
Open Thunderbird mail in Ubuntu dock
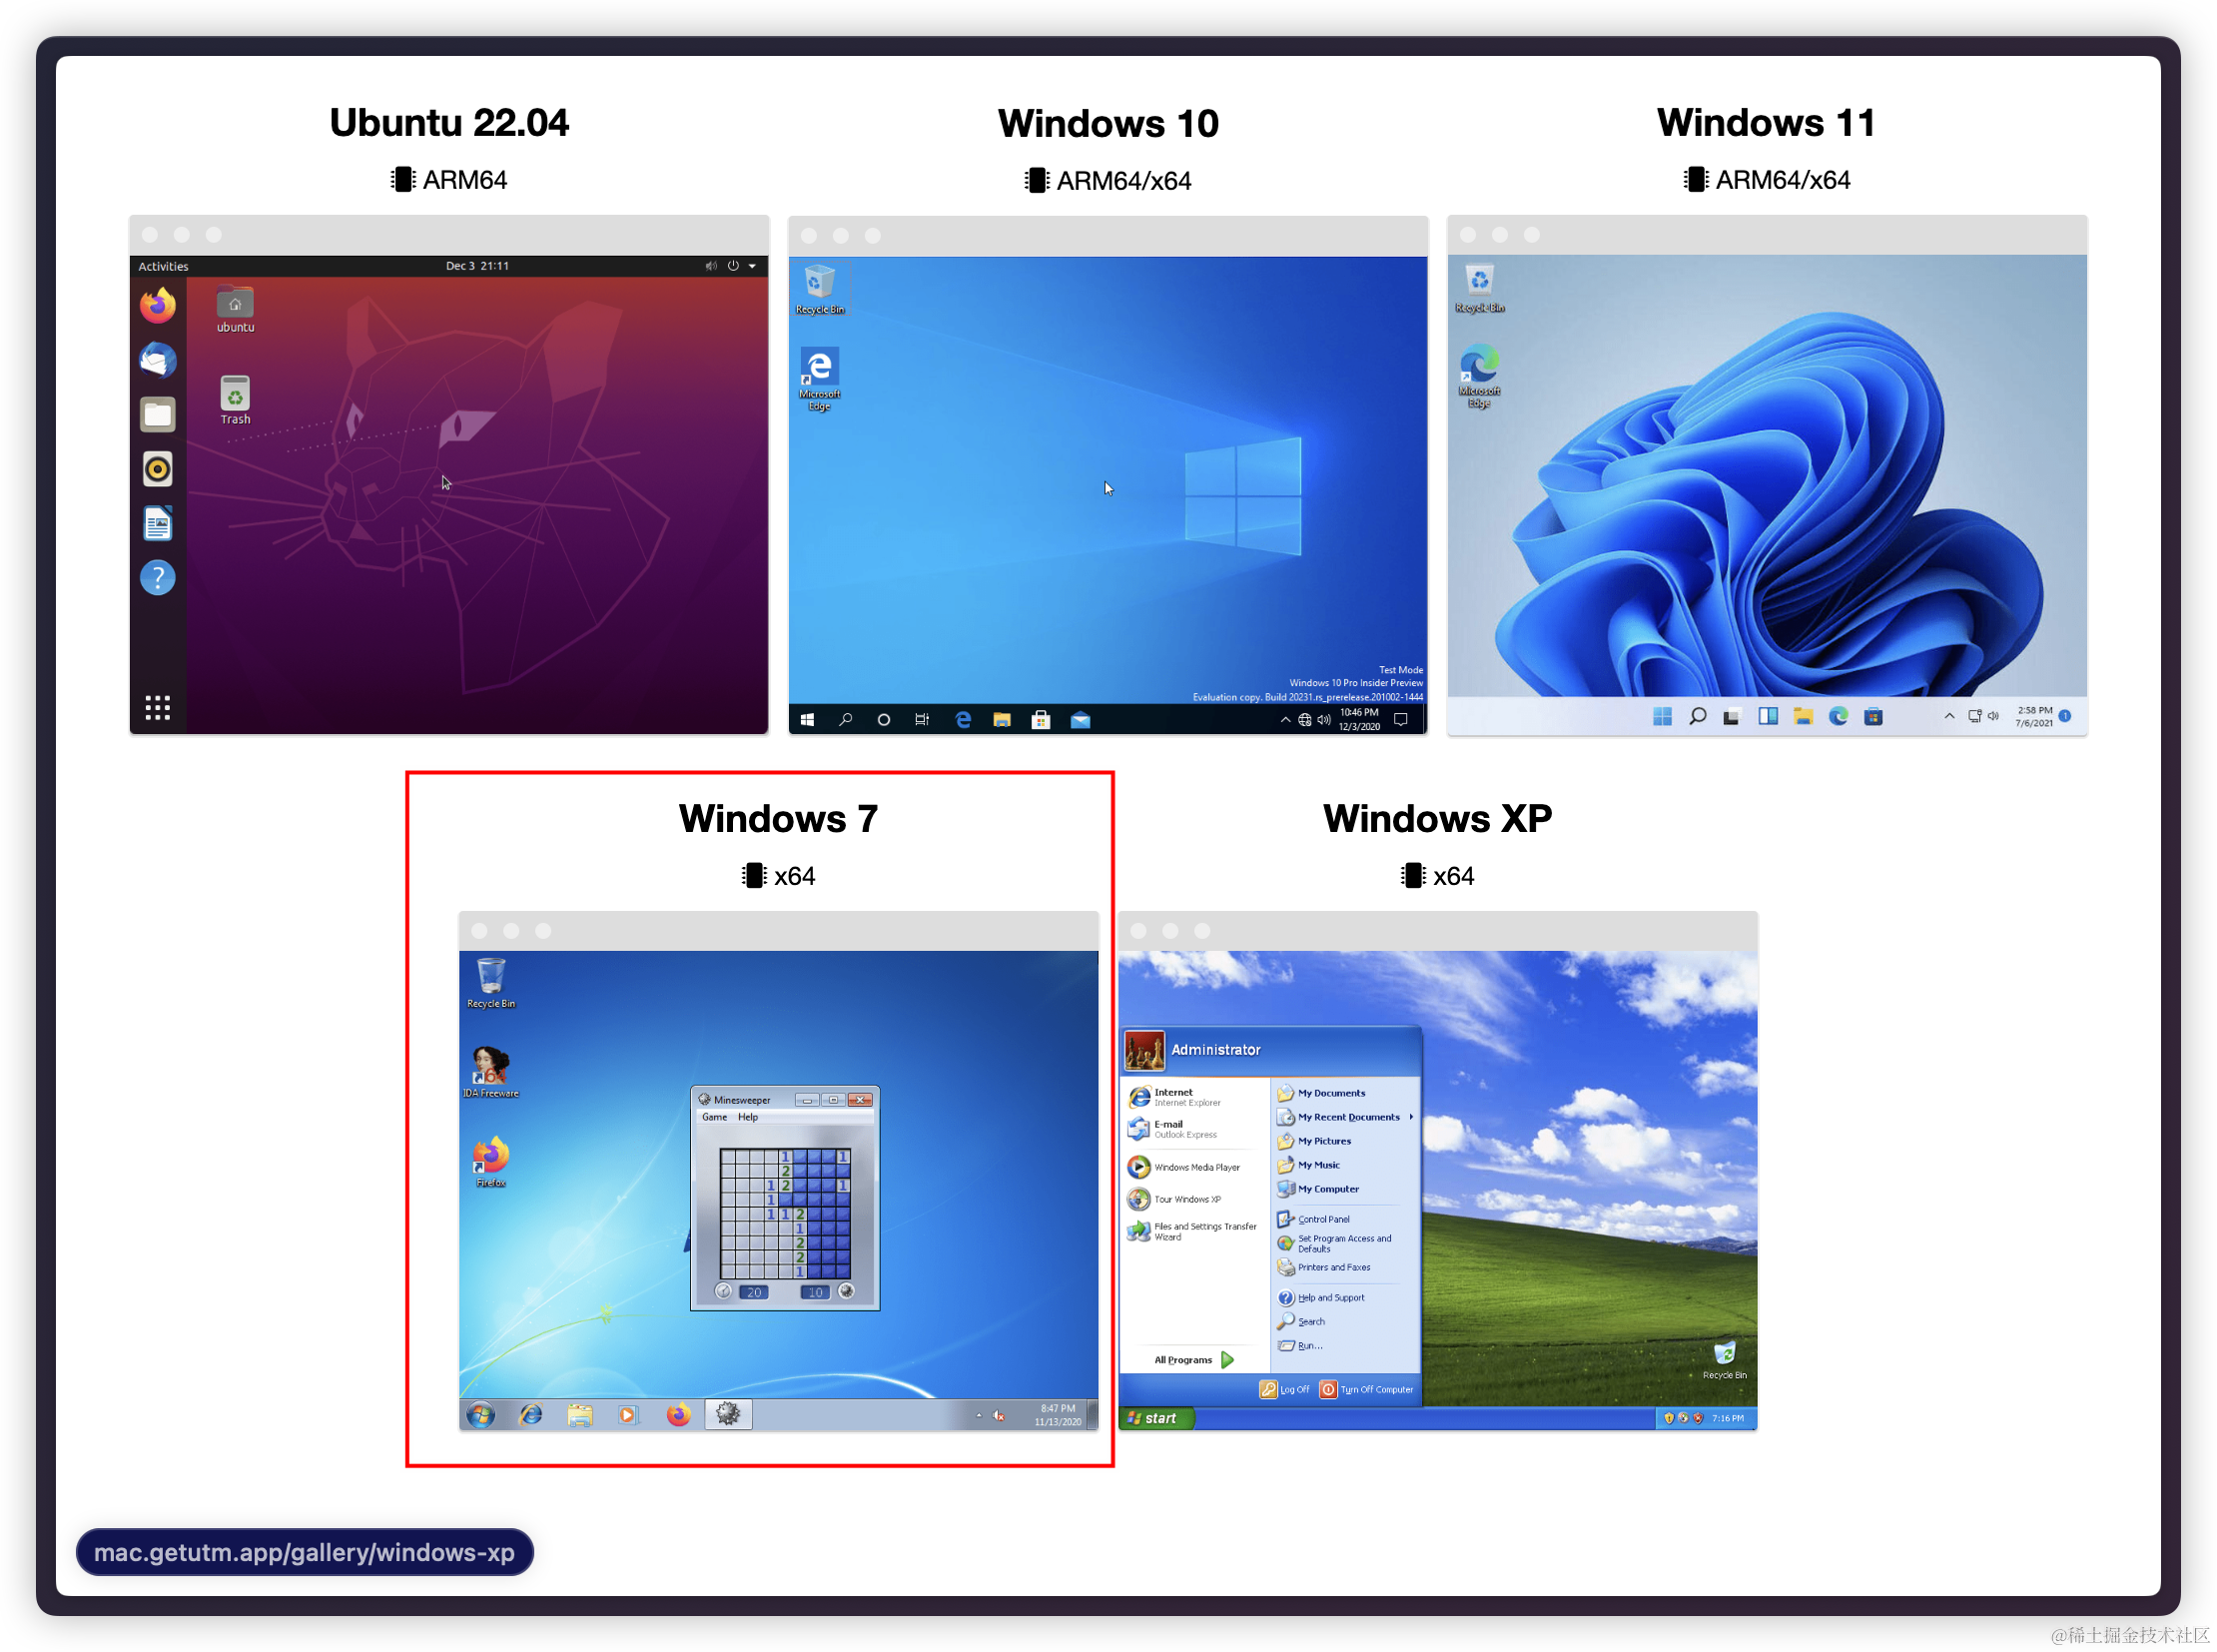click(x=157, y=360)
